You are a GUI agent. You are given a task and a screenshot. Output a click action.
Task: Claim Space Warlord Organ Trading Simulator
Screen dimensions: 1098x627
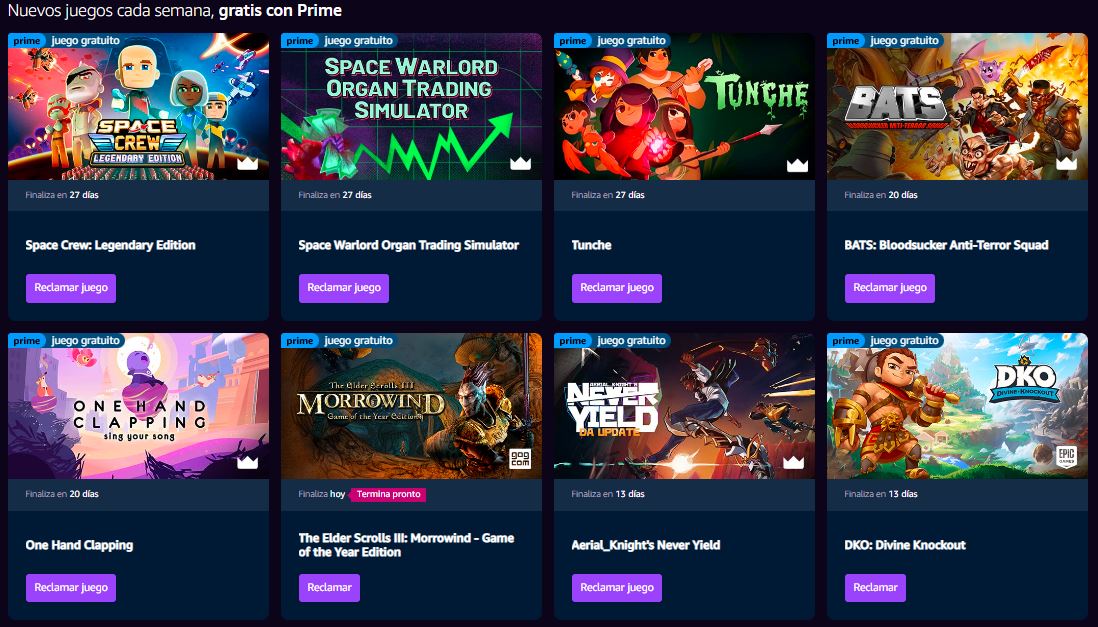[344, 288]
